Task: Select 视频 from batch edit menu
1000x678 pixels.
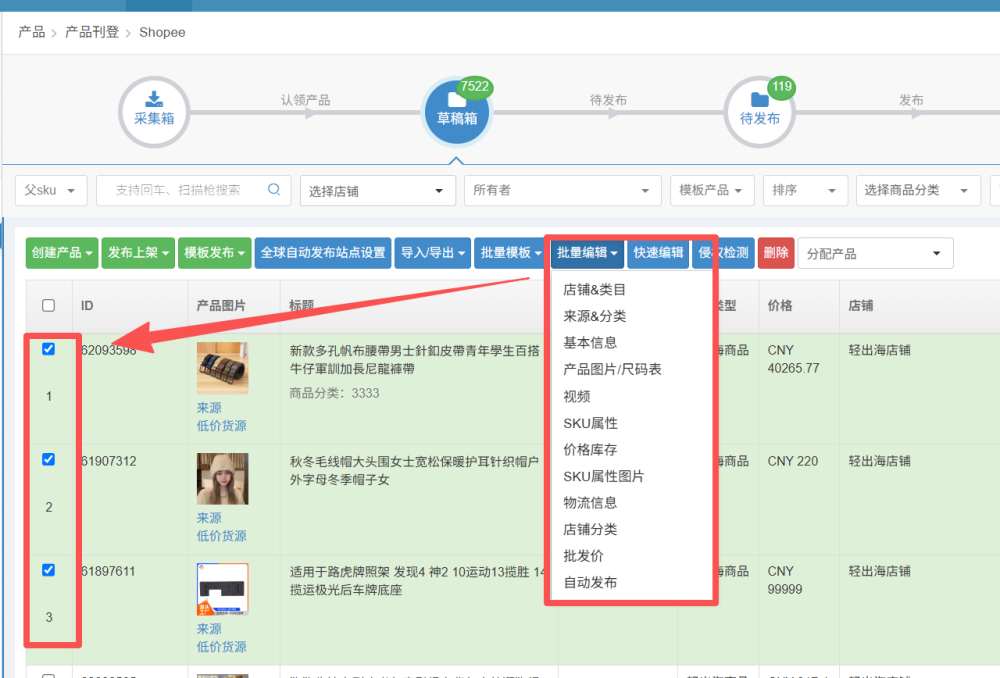Action: 577,396
